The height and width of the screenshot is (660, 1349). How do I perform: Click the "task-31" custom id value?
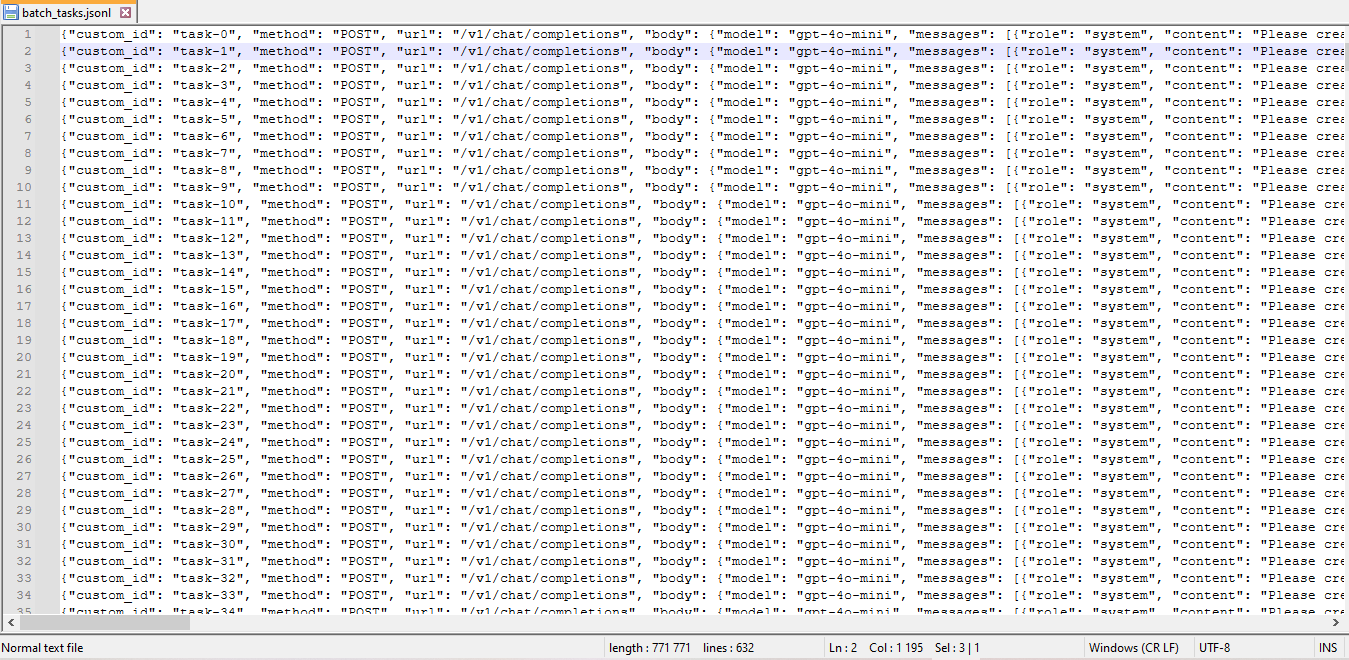coord(208,561)
